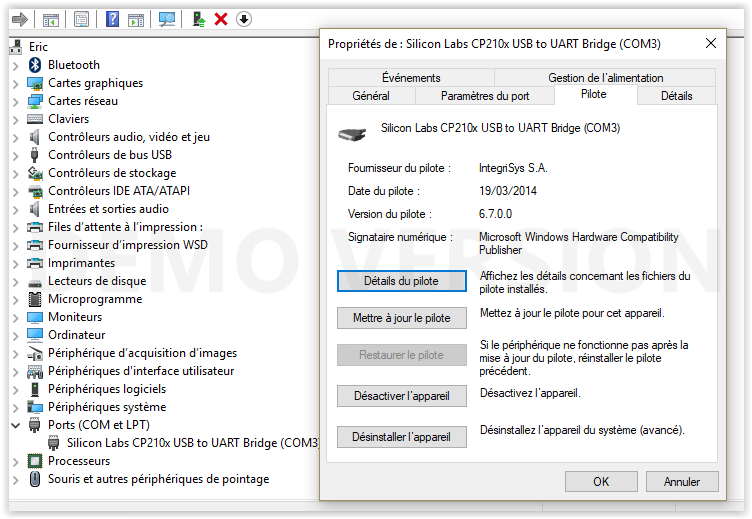This screenshot has width=752, height=519.
Task: Expand the Cartes graphiques category
Action: pyautogui.click(x=15, y=83)
